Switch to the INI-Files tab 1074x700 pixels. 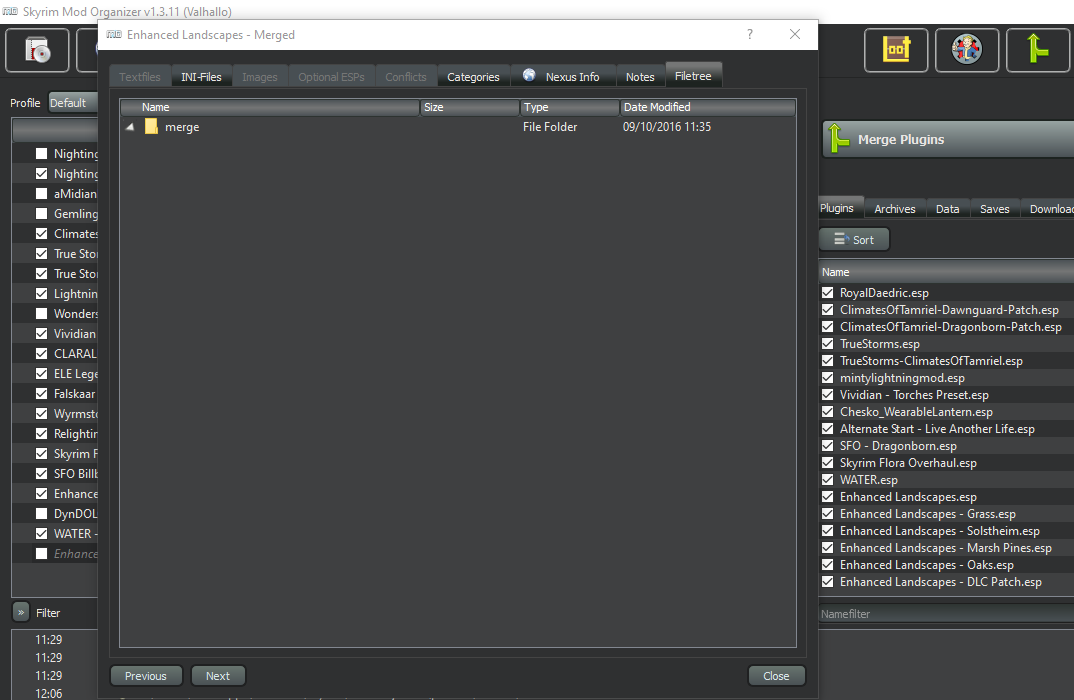[201, 77]
